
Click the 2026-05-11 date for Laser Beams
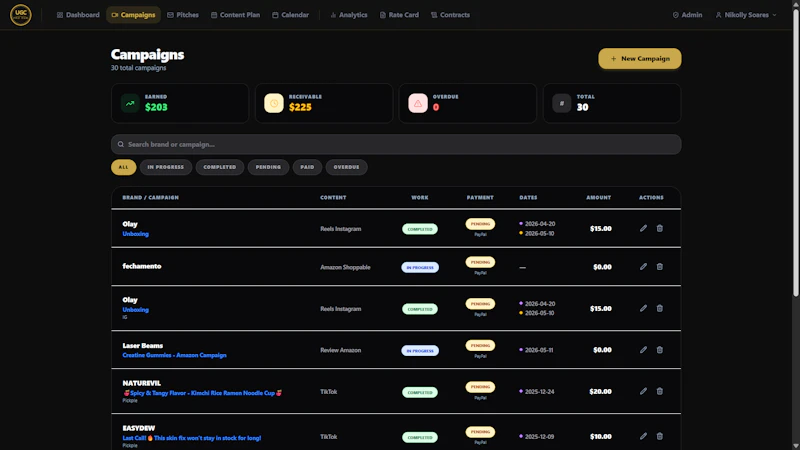point(539,350)
